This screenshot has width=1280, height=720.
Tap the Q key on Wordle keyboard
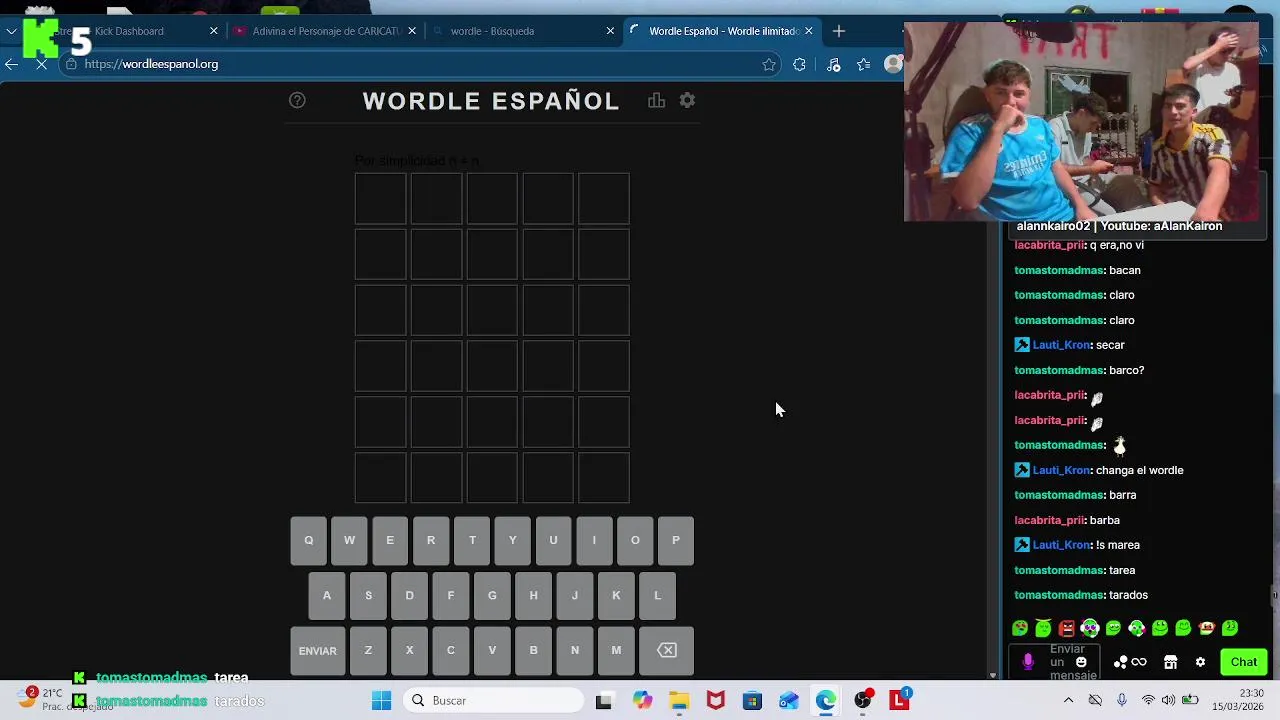(308, 540)
